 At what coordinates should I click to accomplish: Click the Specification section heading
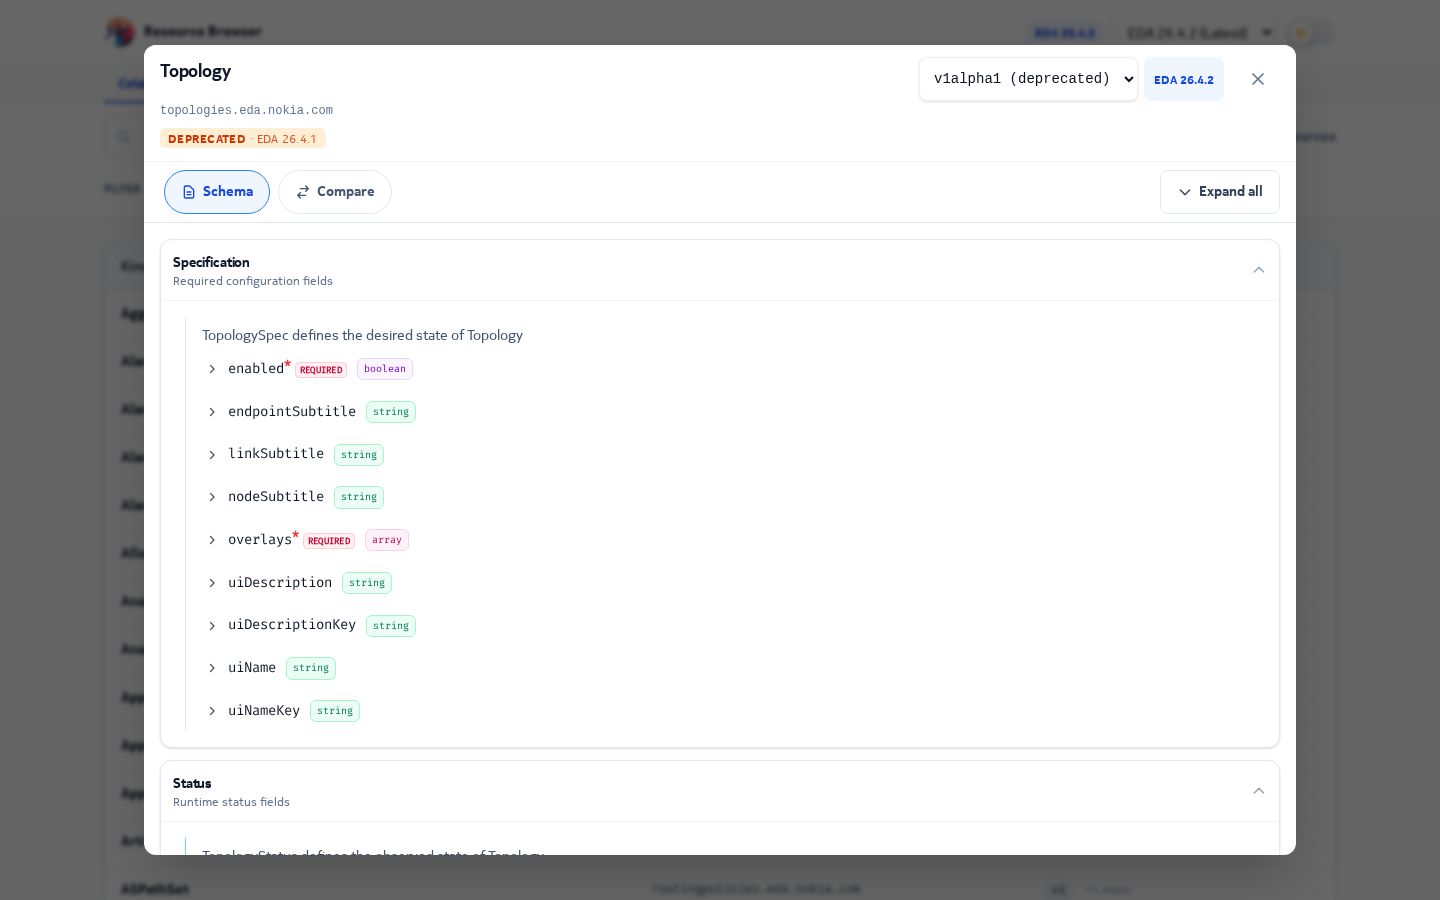(211, 262)
